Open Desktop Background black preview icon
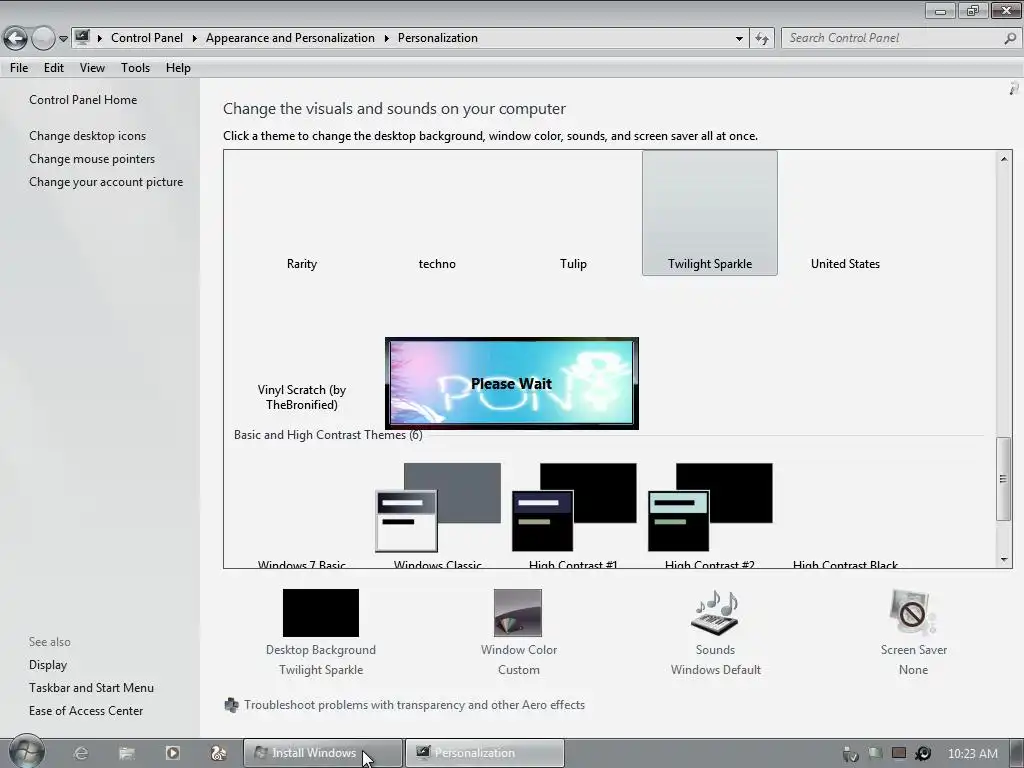This screenshot has width=1024, height=768. pos(321,613)
